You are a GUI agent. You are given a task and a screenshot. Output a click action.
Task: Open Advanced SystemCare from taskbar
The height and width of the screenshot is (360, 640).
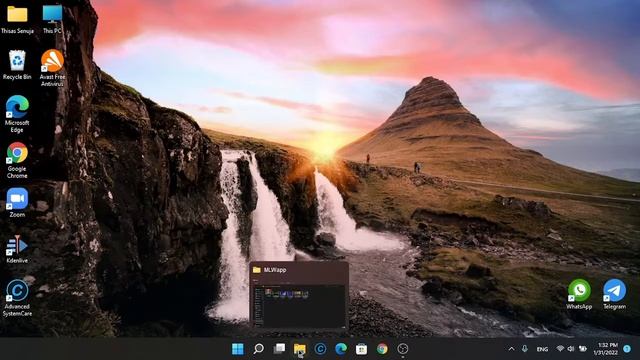click(320, 349)
